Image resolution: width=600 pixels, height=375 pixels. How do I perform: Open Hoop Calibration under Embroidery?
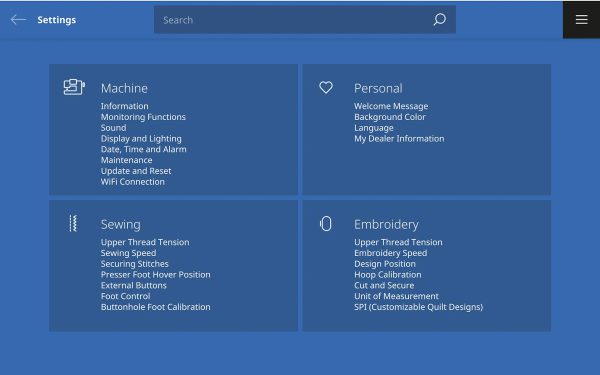(x=387, y=275)
